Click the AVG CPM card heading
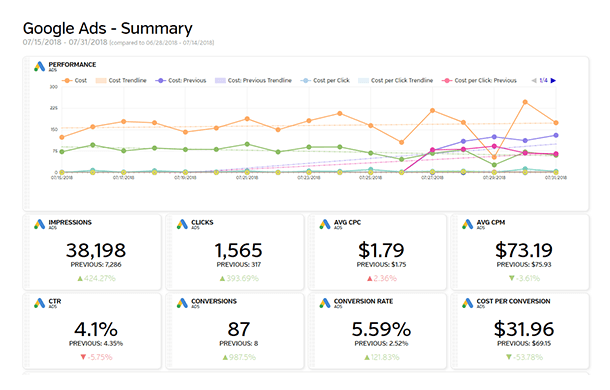The height and width of the screenshot is (390, 610). coord(491,222)
